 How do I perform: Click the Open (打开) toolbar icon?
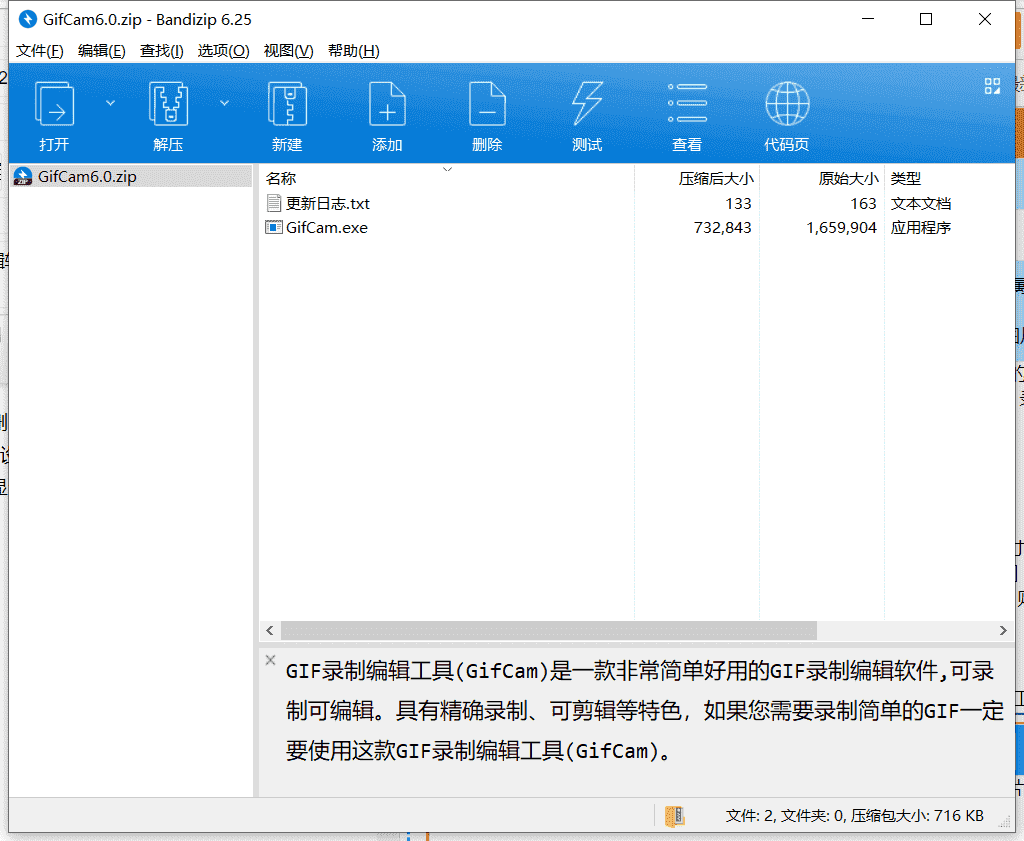[54, 104]
